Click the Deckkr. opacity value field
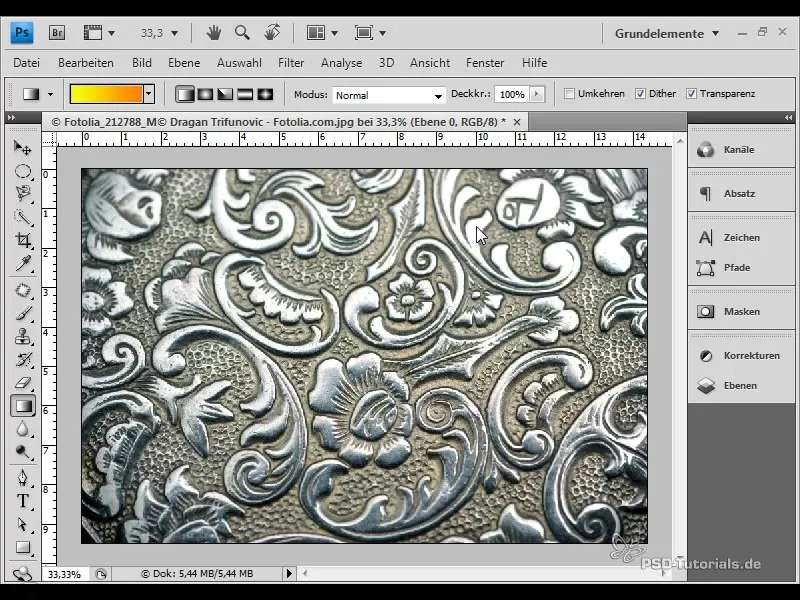The width and height of the screenshot is (800, 600). click(512, 94)
